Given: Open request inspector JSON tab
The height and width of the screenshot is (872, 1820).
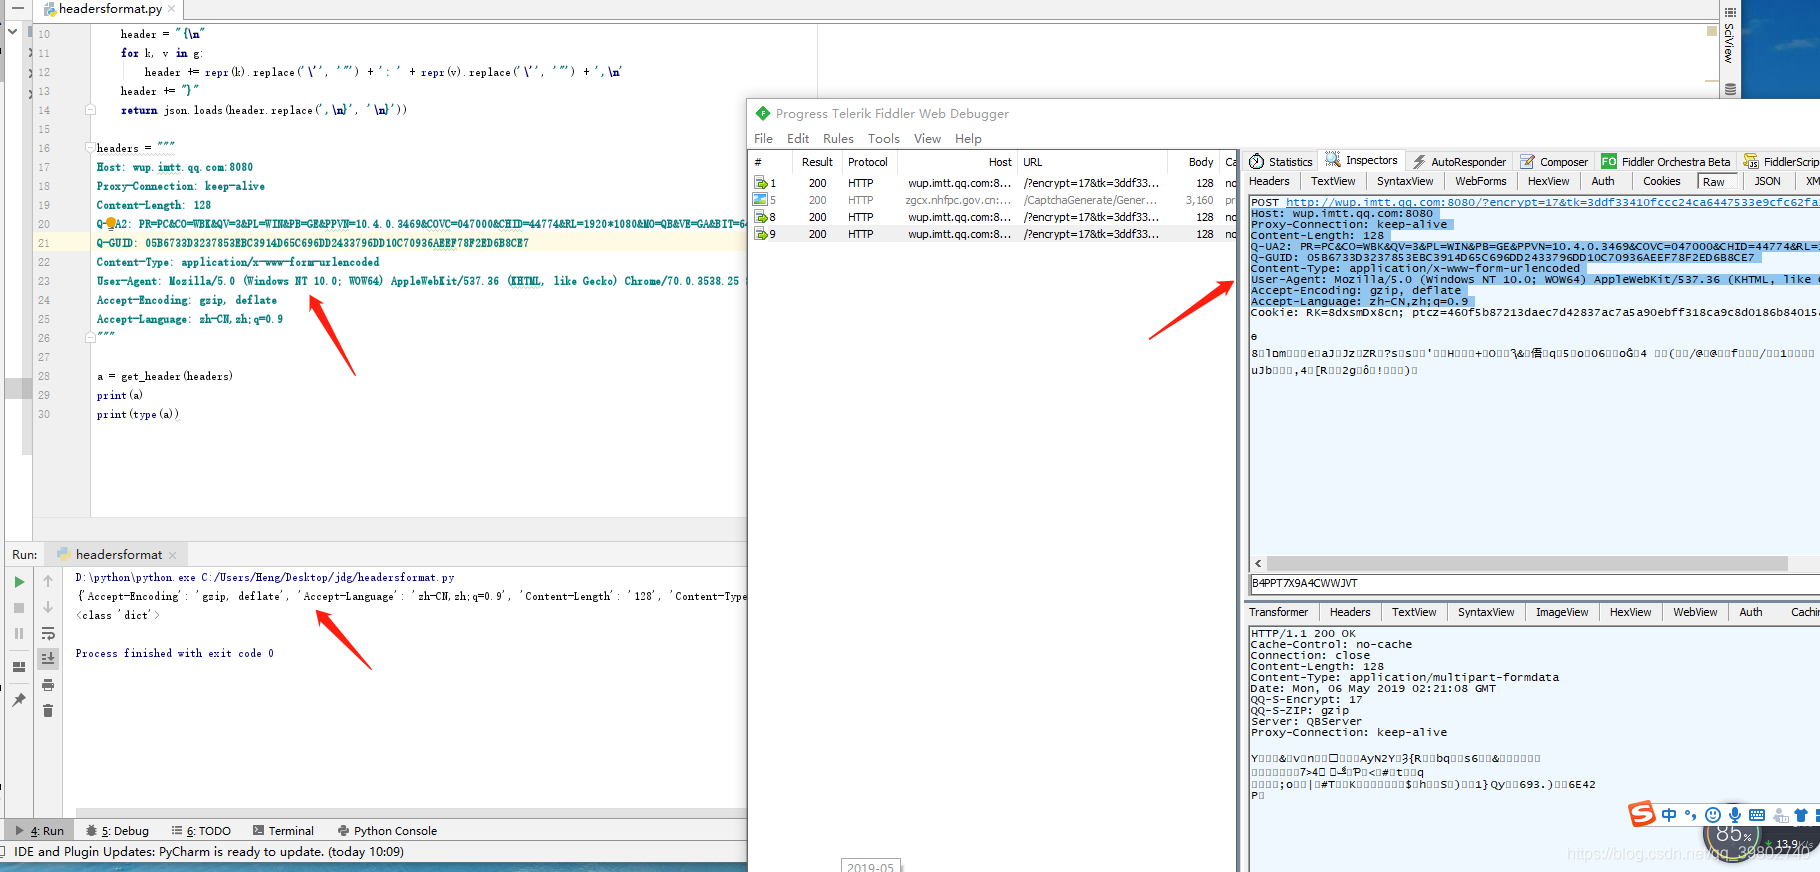Looking at the screenshot, I should coord(1767,181).
